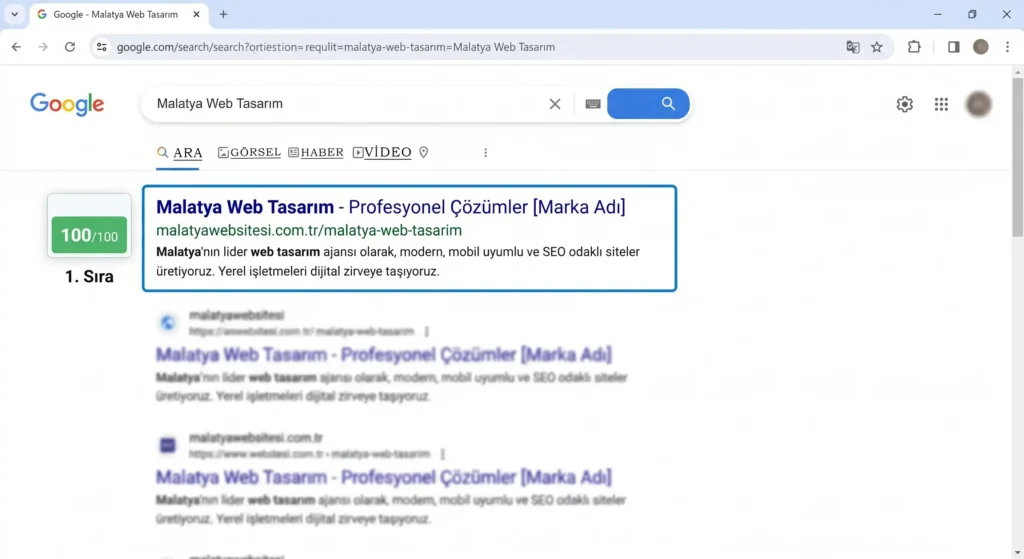The width and height of the screenshot is (1024, 559).
Task: Click the browser forward arrow
Action: [43, 47]
